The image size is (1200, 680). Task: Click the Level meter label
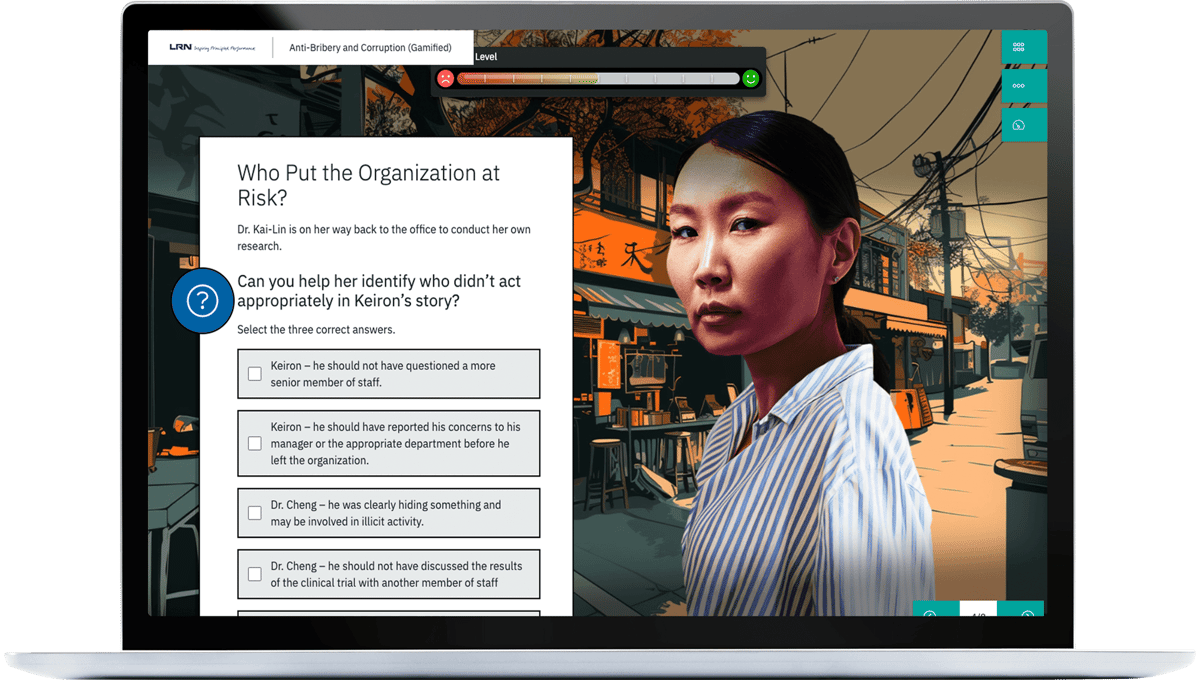(x=486, y=57)
